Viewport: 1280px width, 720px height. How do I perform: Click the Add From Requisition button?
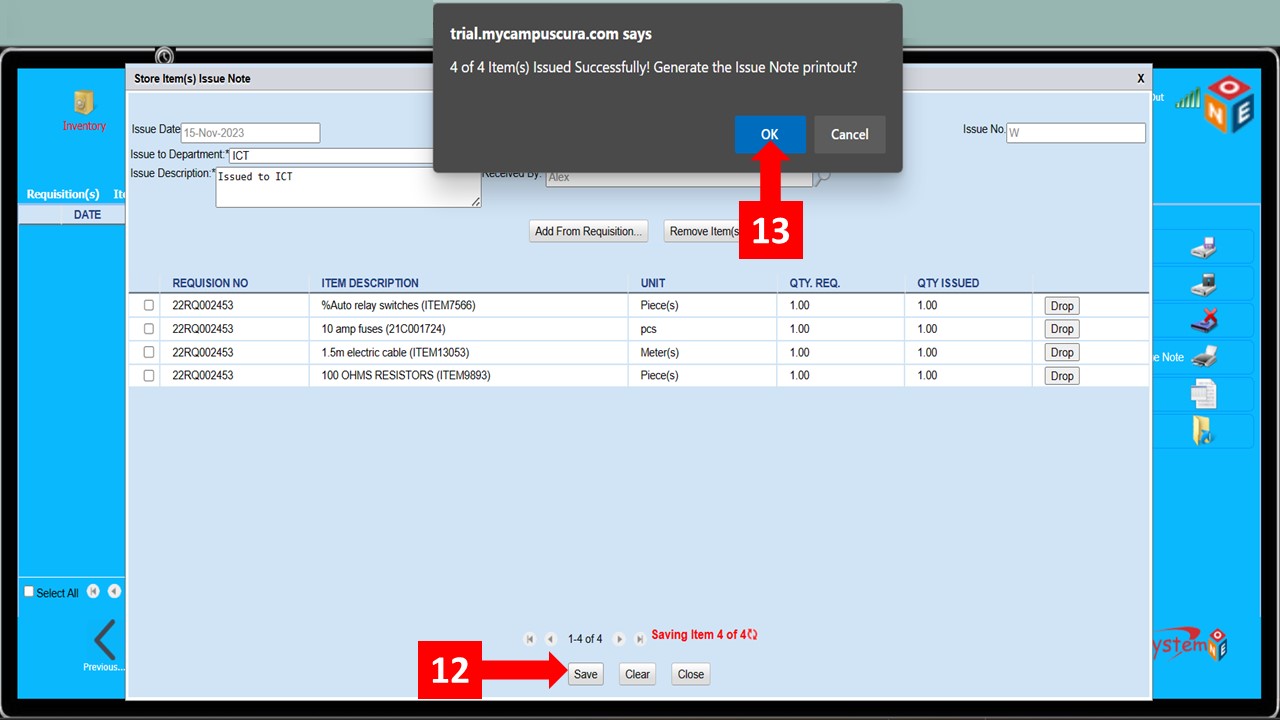pos(588,231)
